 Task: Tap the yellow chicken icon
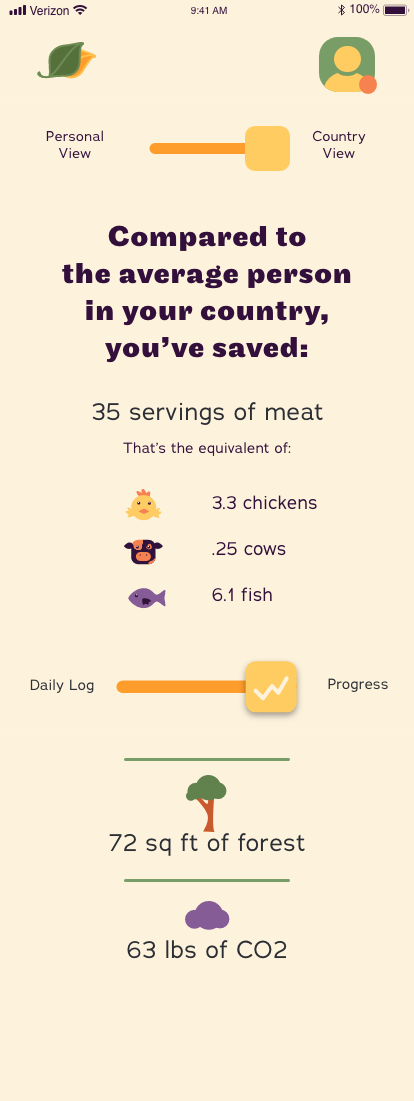click(x=144, y=504)
